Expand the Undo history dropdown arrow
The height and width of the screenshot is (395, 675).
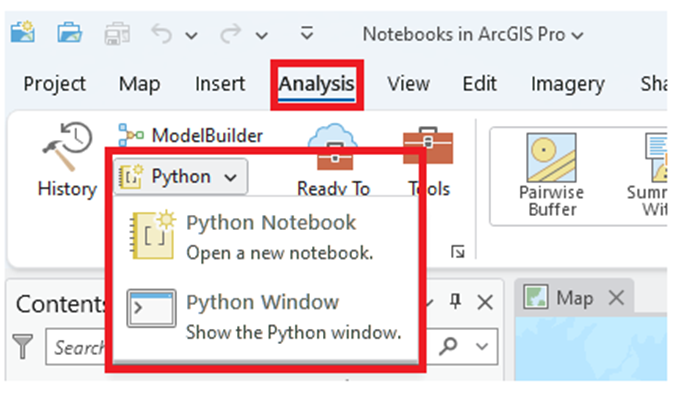click(x=192, y=35)
